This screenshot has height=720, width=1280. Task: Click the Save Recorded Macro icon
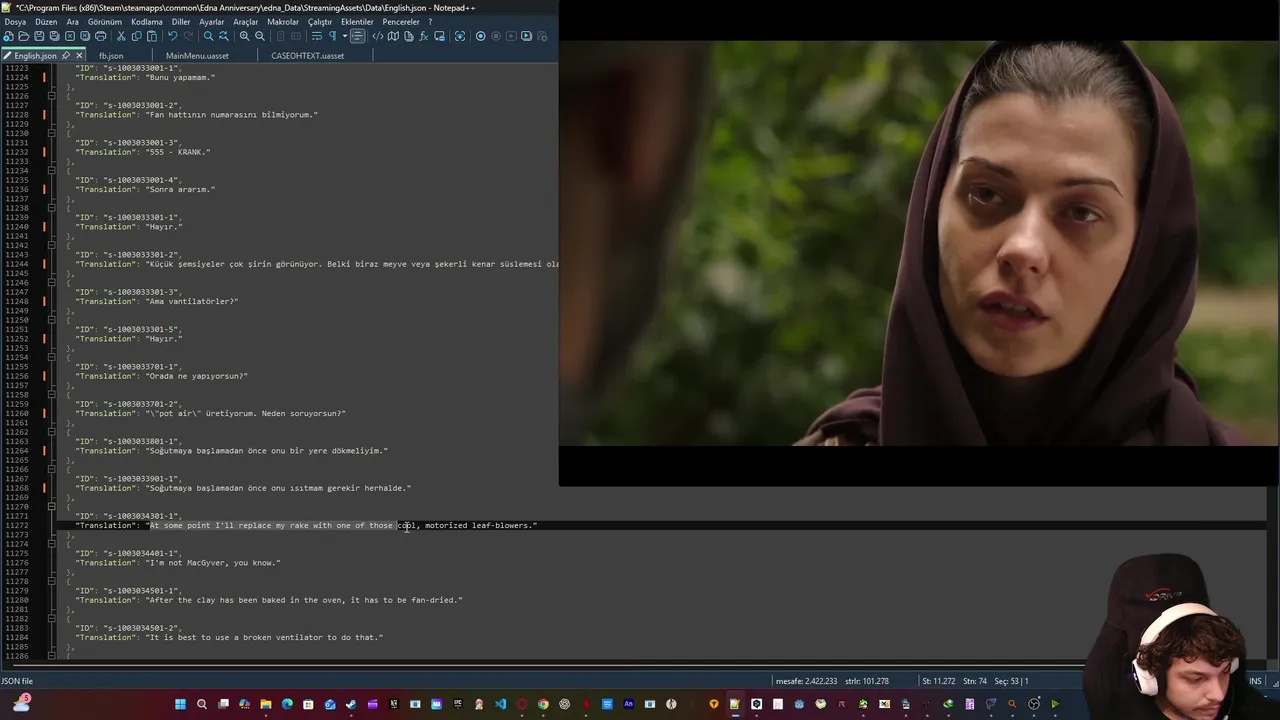click(542, 36)
